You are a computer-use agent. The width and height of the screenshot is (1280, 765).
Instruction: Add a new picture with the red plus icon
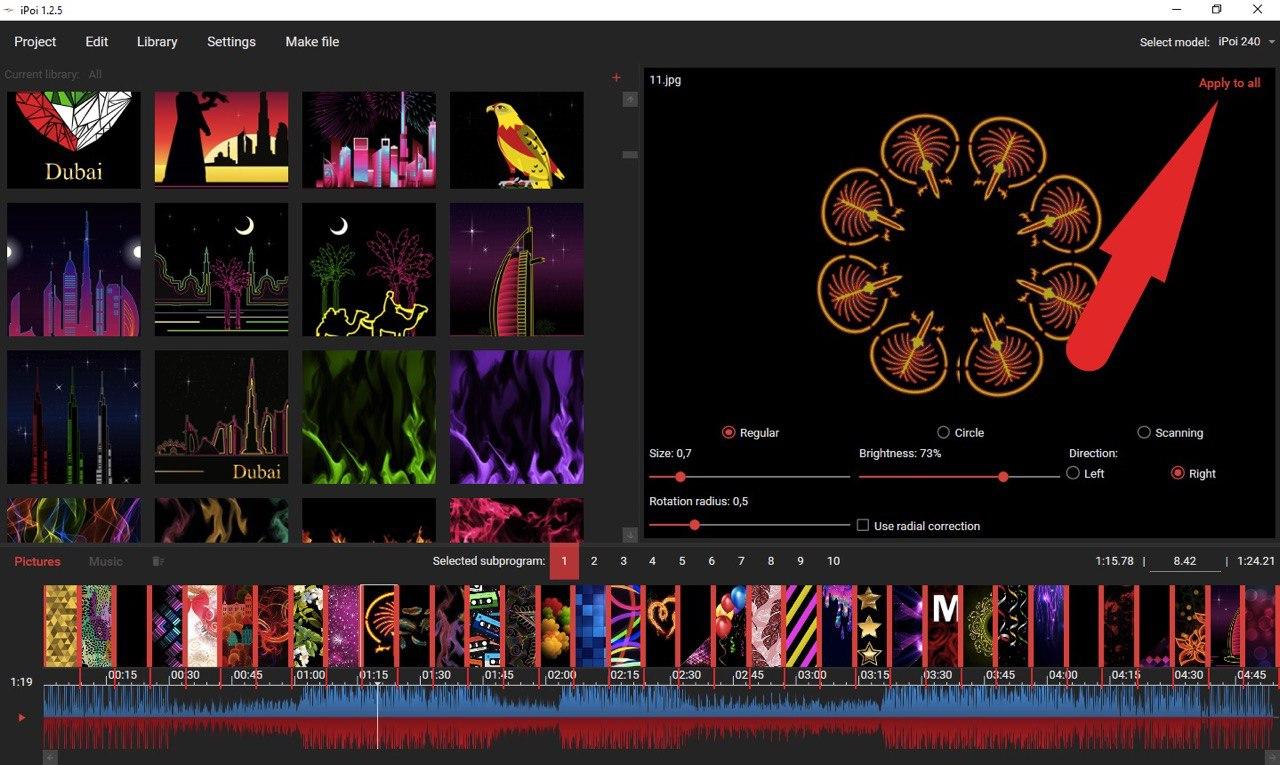(616, 77)
